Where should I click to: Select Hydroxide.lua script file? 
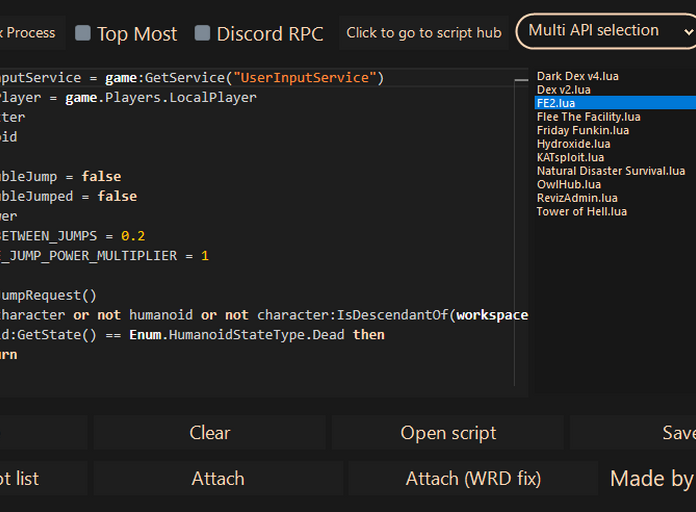coord(573,144)
